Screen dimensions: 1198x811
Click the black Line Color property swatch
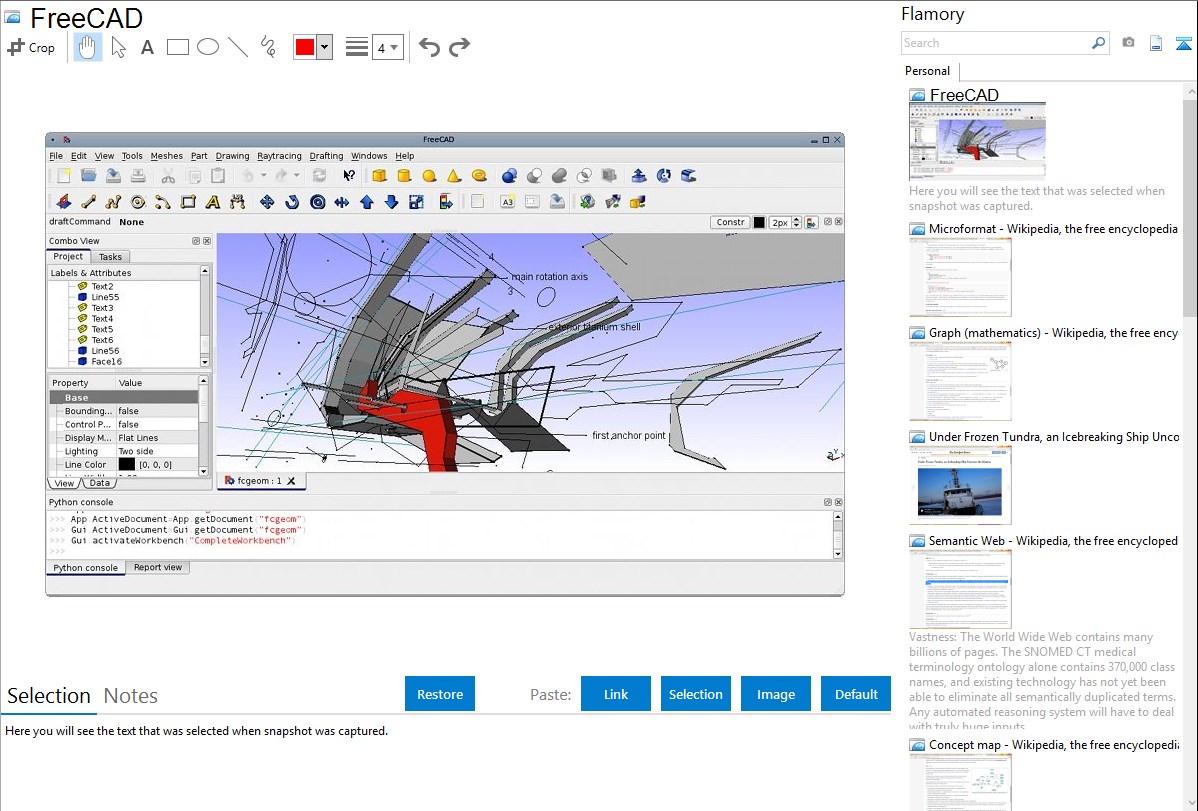pos(127,464)
